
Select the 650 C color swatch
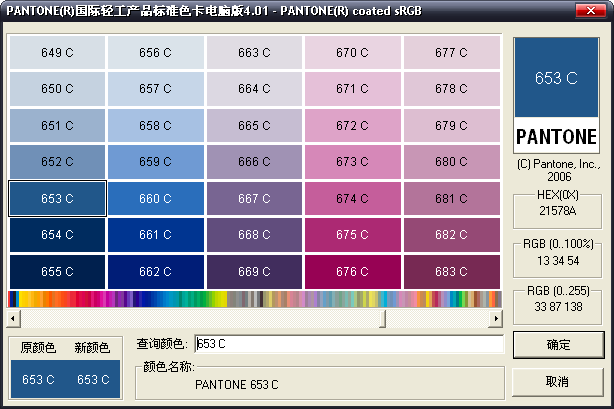57,89
